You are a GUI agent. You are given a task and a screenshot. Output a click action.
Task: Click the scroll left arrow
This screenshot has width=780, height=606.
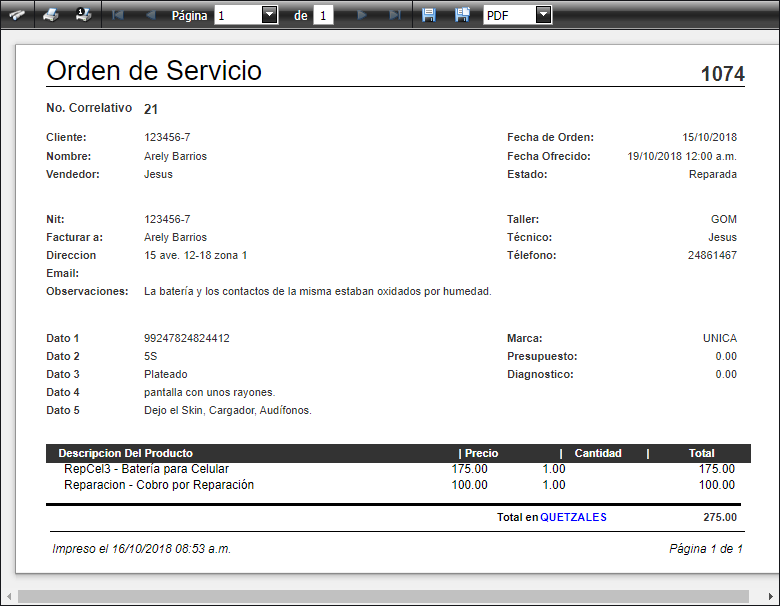pos(8,596)
